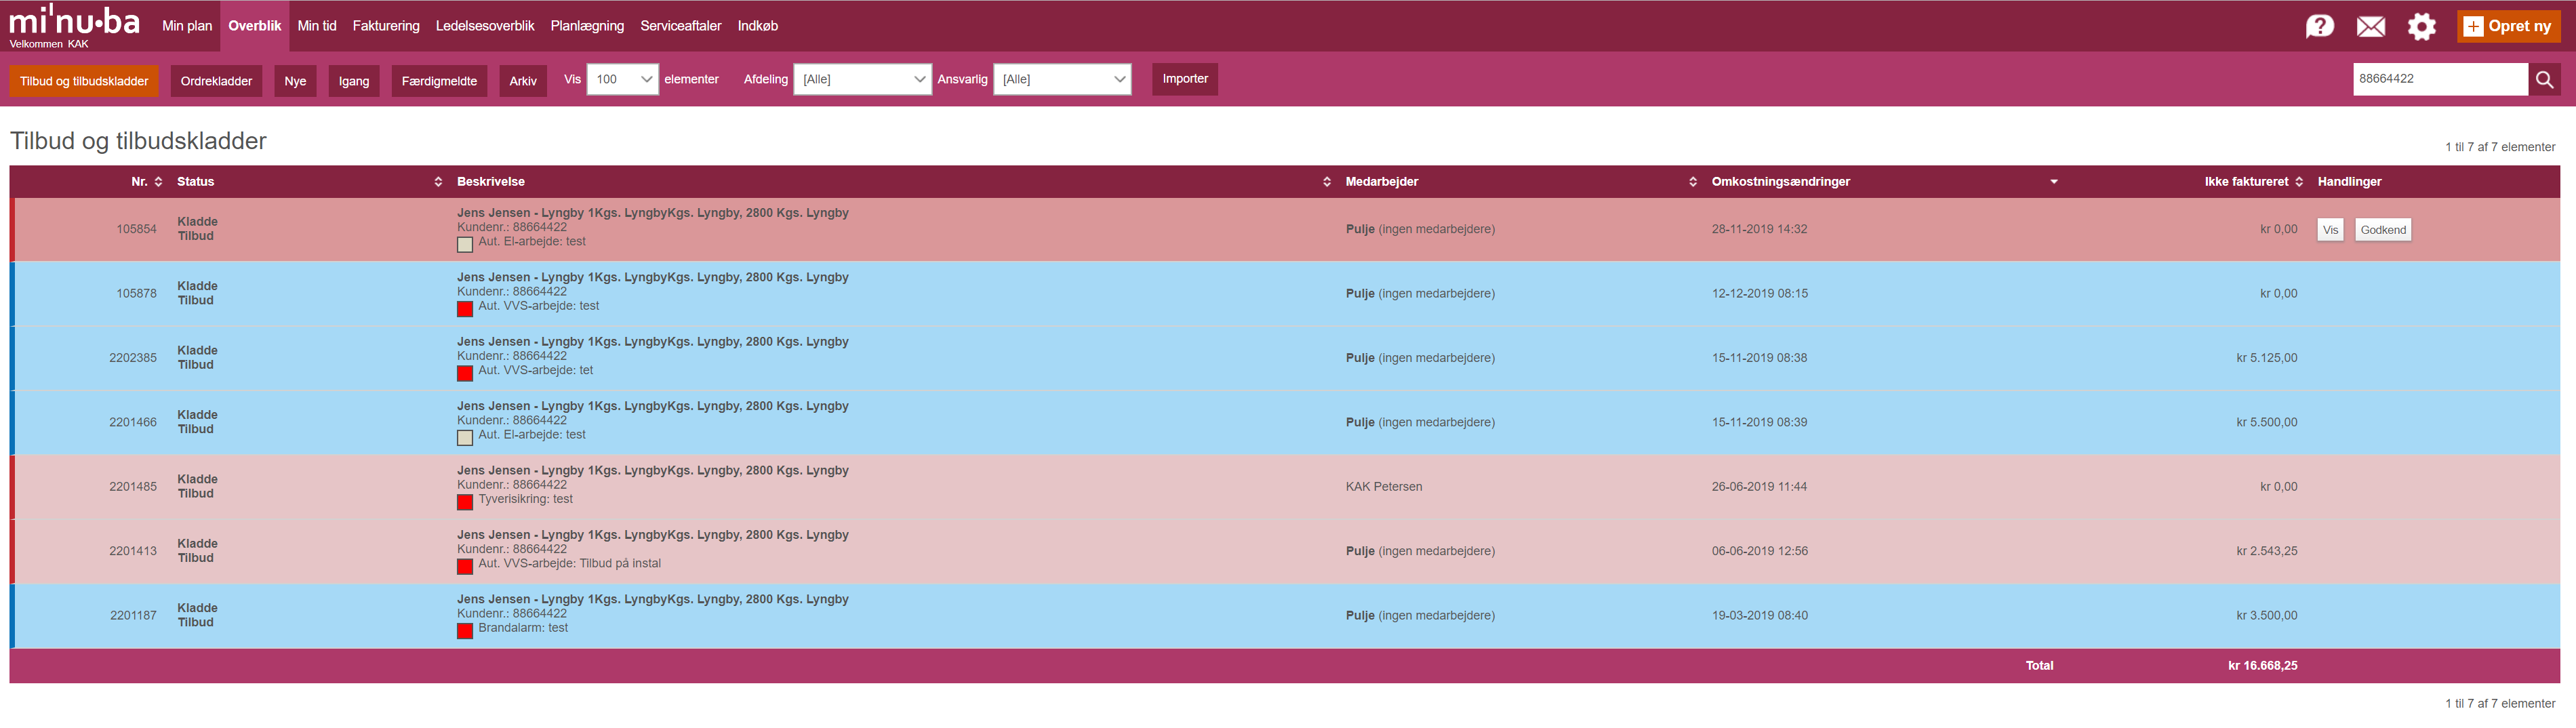The width and height of the screenshot is (2576, 728).
Task: Click date 19-03-2019 08:40
Action: pyautogui.click(x=1759, y=616)
